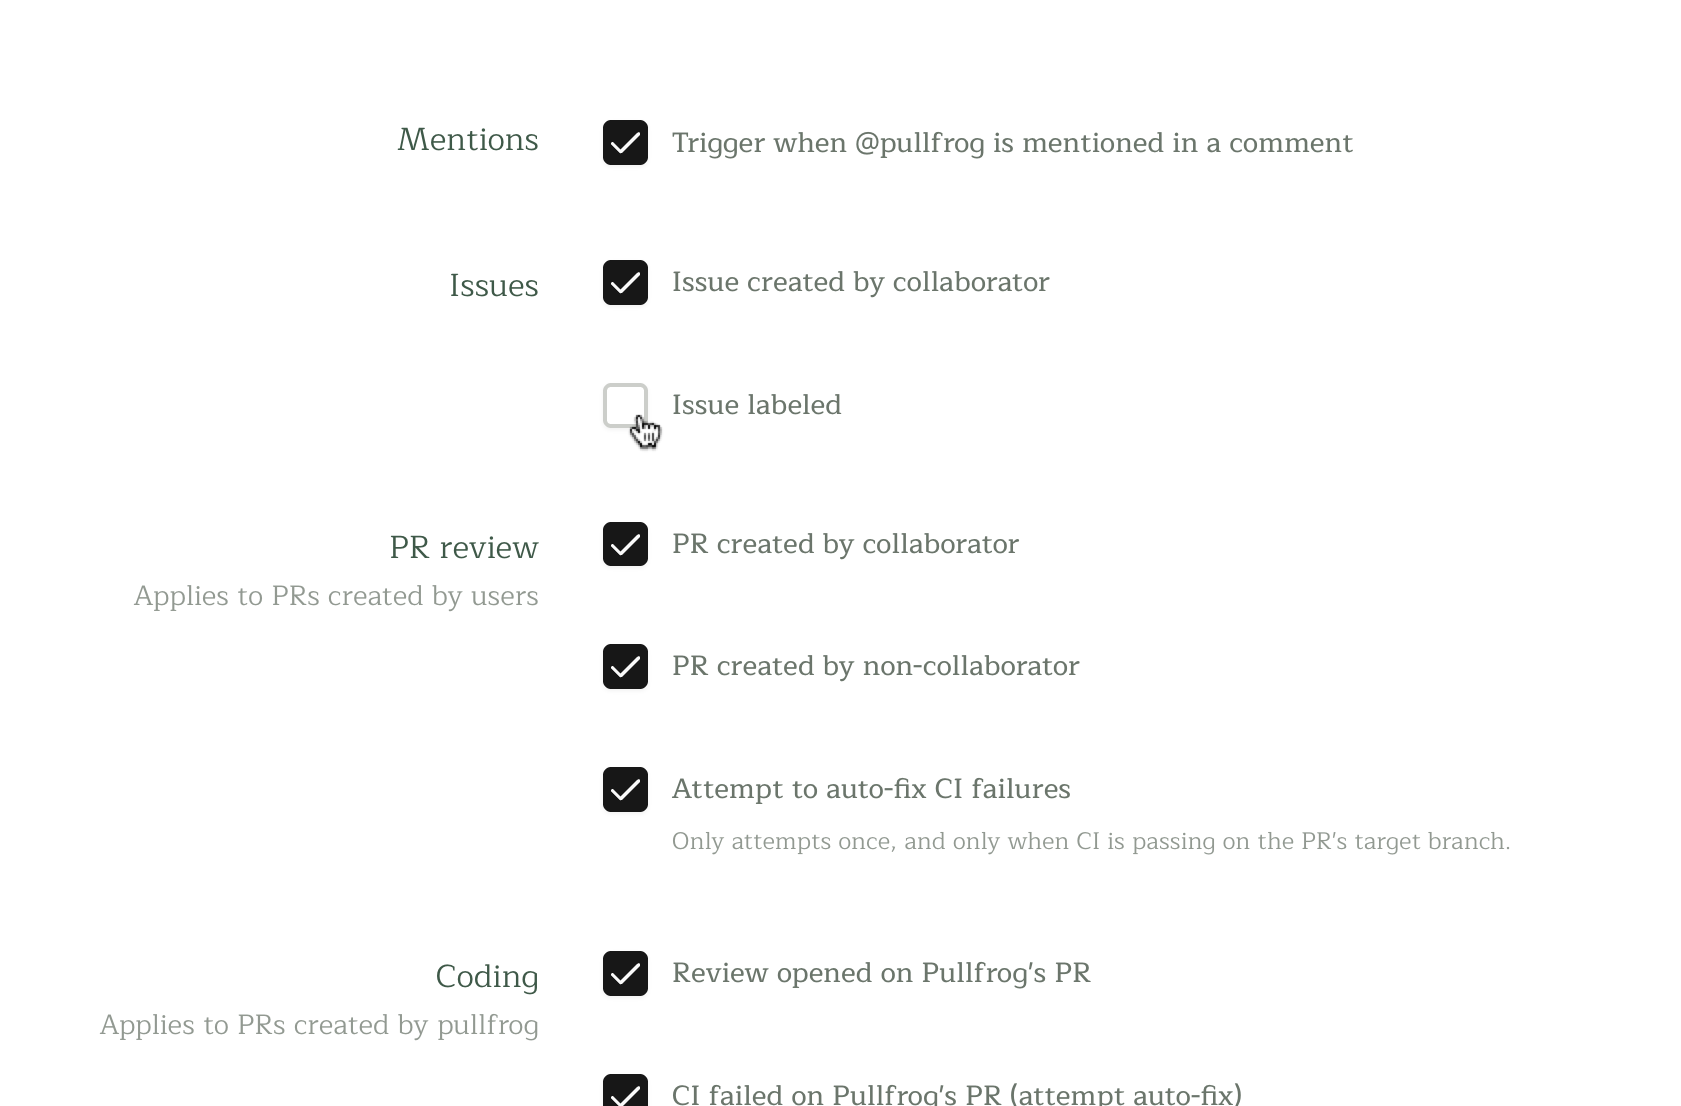Viewport: 1681px width, 1106px height.
Task: Disable PR created by collaborator trigger
Action: click(x=625, y=544)
